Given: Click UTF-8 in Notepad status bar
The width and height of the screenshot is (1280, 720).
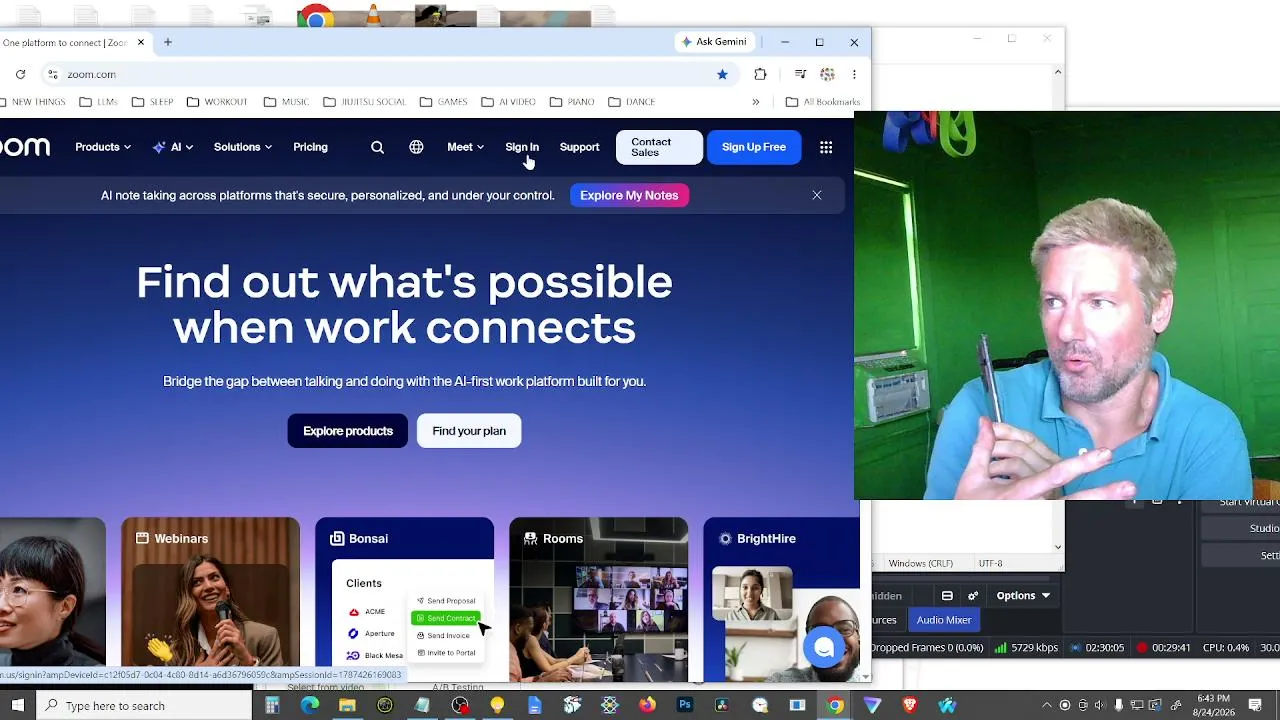Looking at the screenshot, I should click(x=990, y=564).
